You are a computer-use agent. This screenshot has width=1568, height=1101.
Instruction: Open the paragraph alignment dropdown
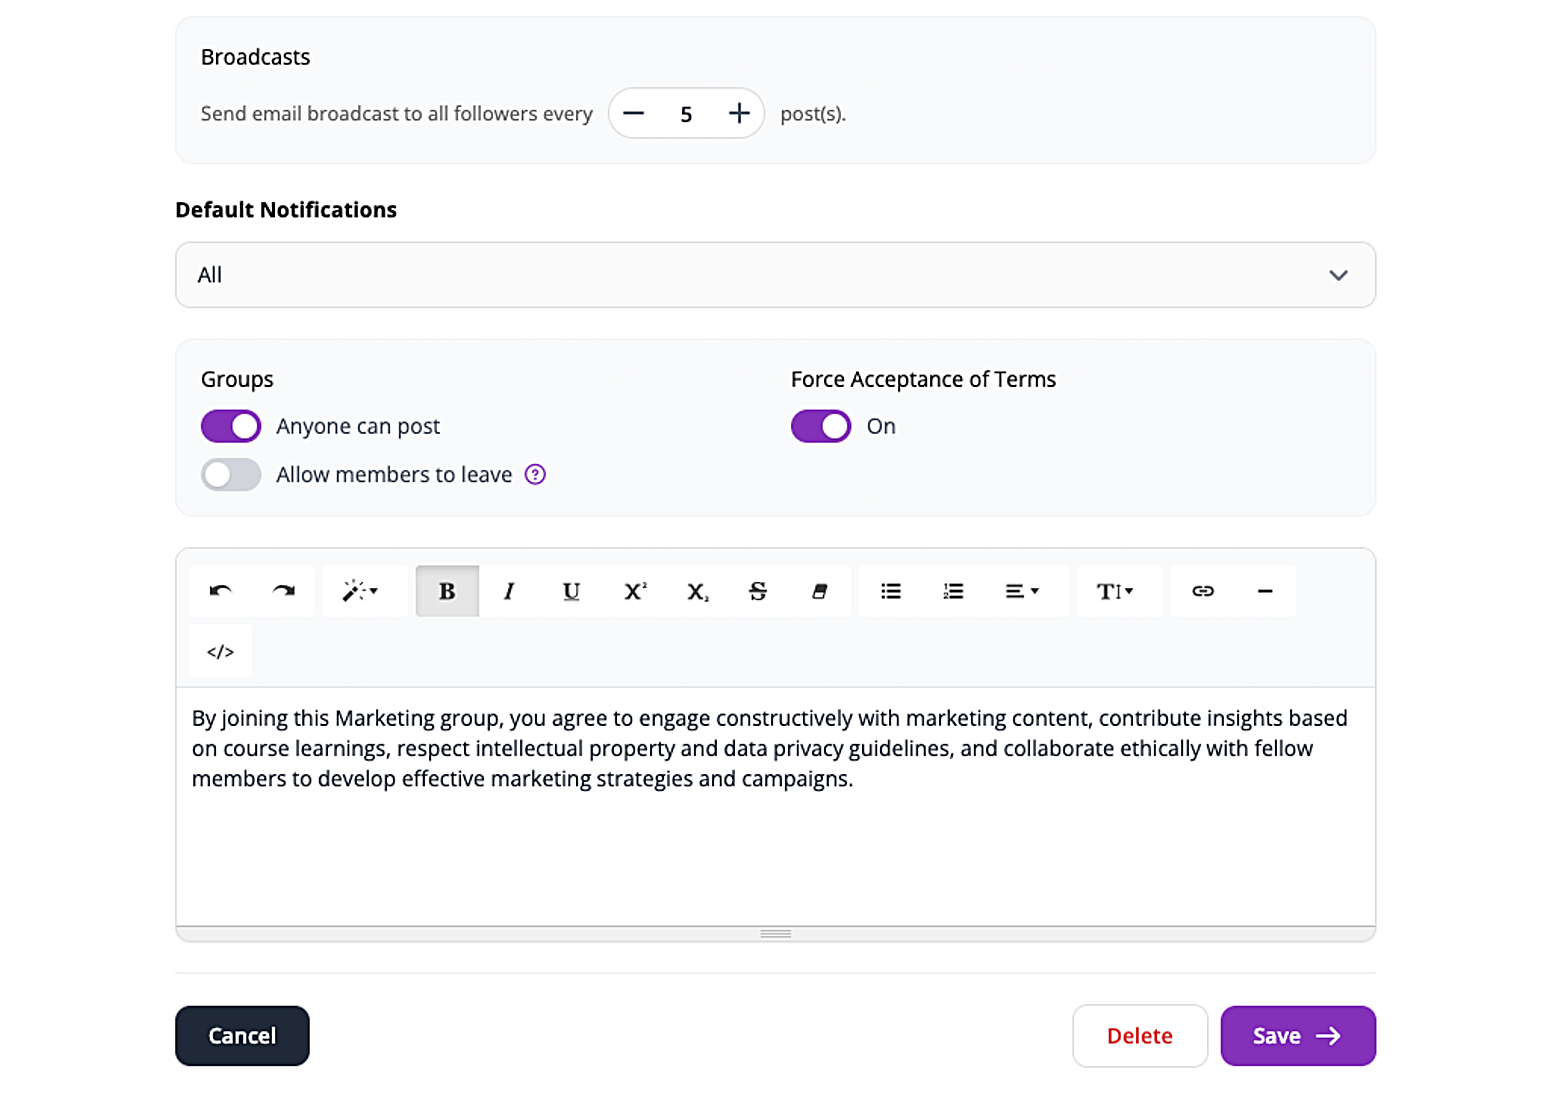[1022, 591]
